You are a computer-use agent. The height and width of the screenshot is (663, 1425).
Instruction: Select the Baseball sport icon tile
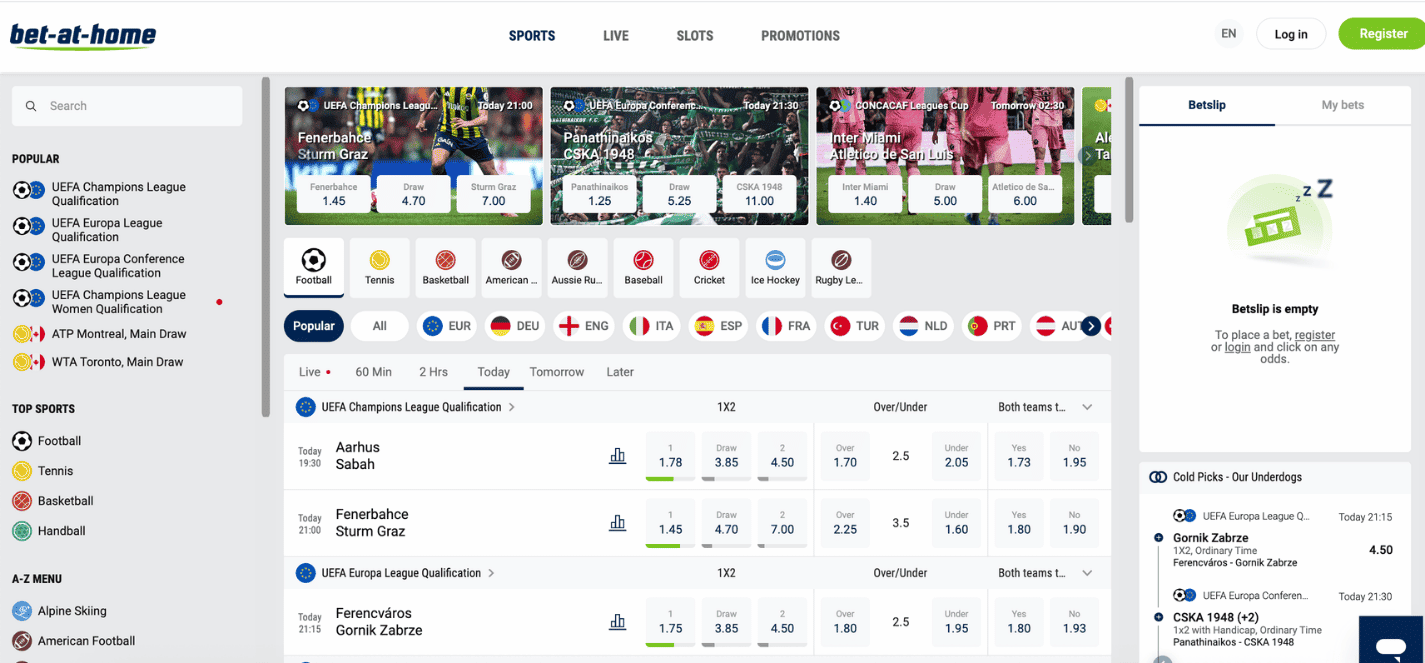[644, 267]
